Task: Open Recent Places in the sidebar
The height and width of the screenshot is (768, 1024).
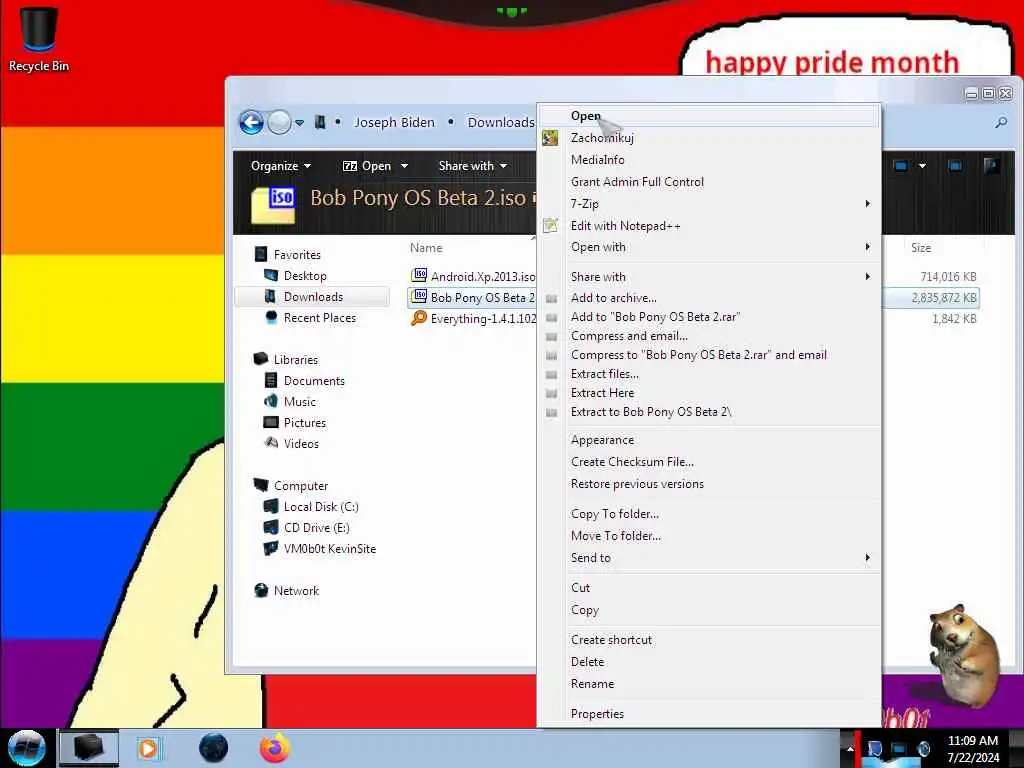Action: click(319, 317)
